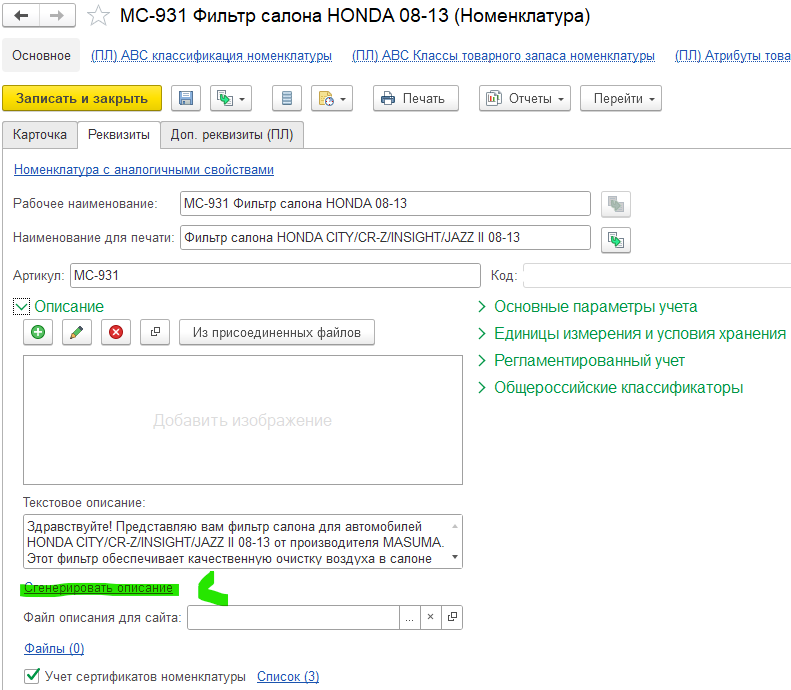Go back with the left arrow button
This screenshot has height=690, width=791.
(x=21, y=16)
